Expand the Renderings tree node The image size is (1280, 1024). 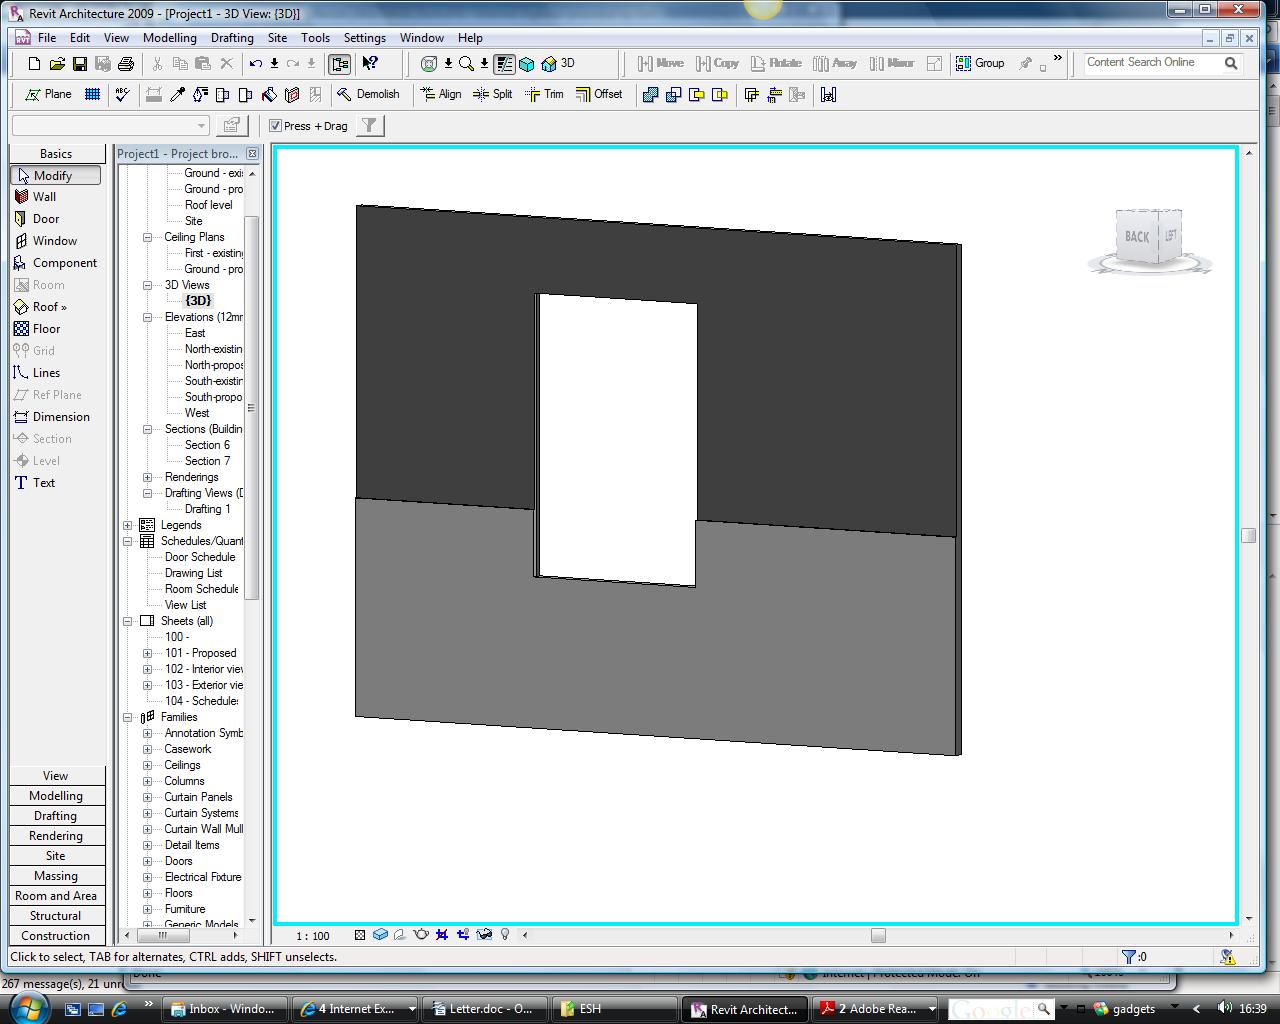coord(148,477)
